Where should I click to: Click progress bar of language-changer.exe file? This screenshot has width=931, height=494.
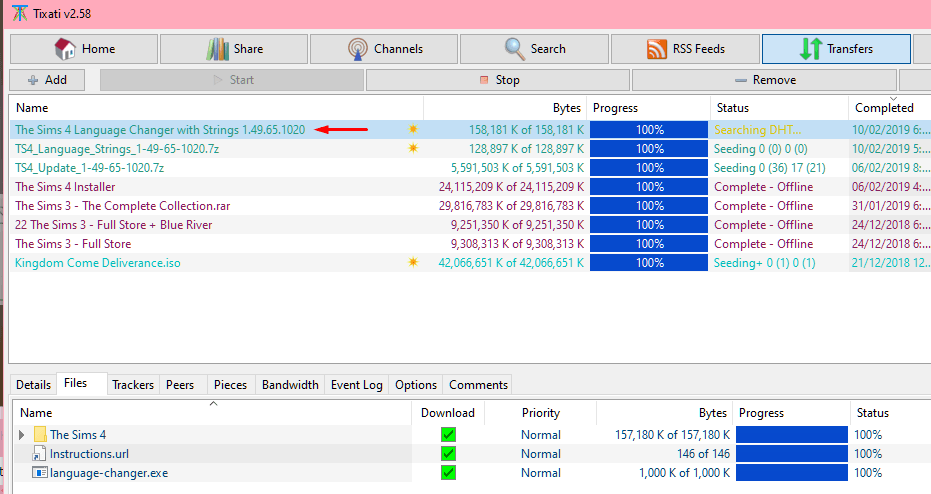791,473
